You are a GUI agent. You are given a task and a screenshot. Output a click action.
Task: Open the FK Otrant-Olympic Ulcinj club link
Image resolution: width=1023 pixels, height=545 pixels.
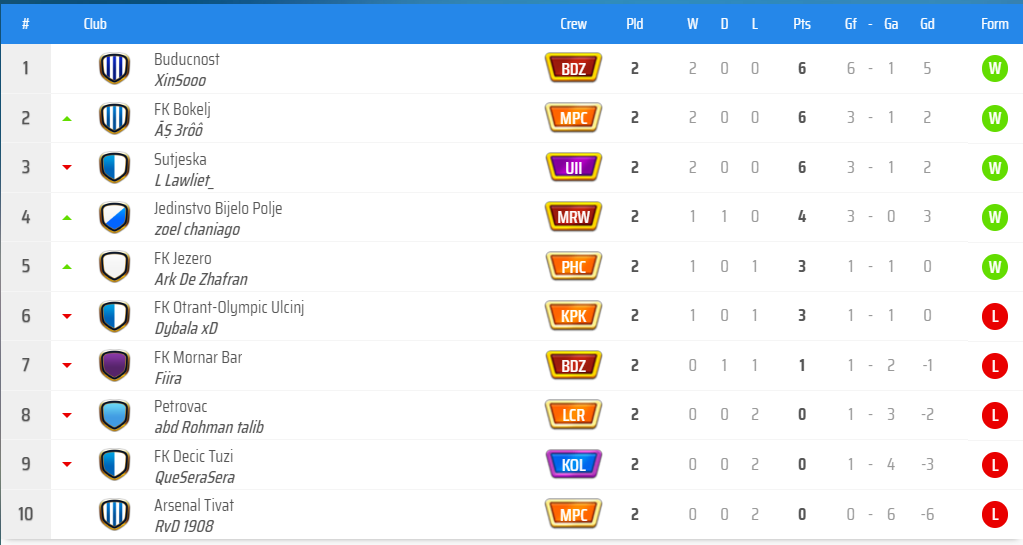click(x=229, y=307)
